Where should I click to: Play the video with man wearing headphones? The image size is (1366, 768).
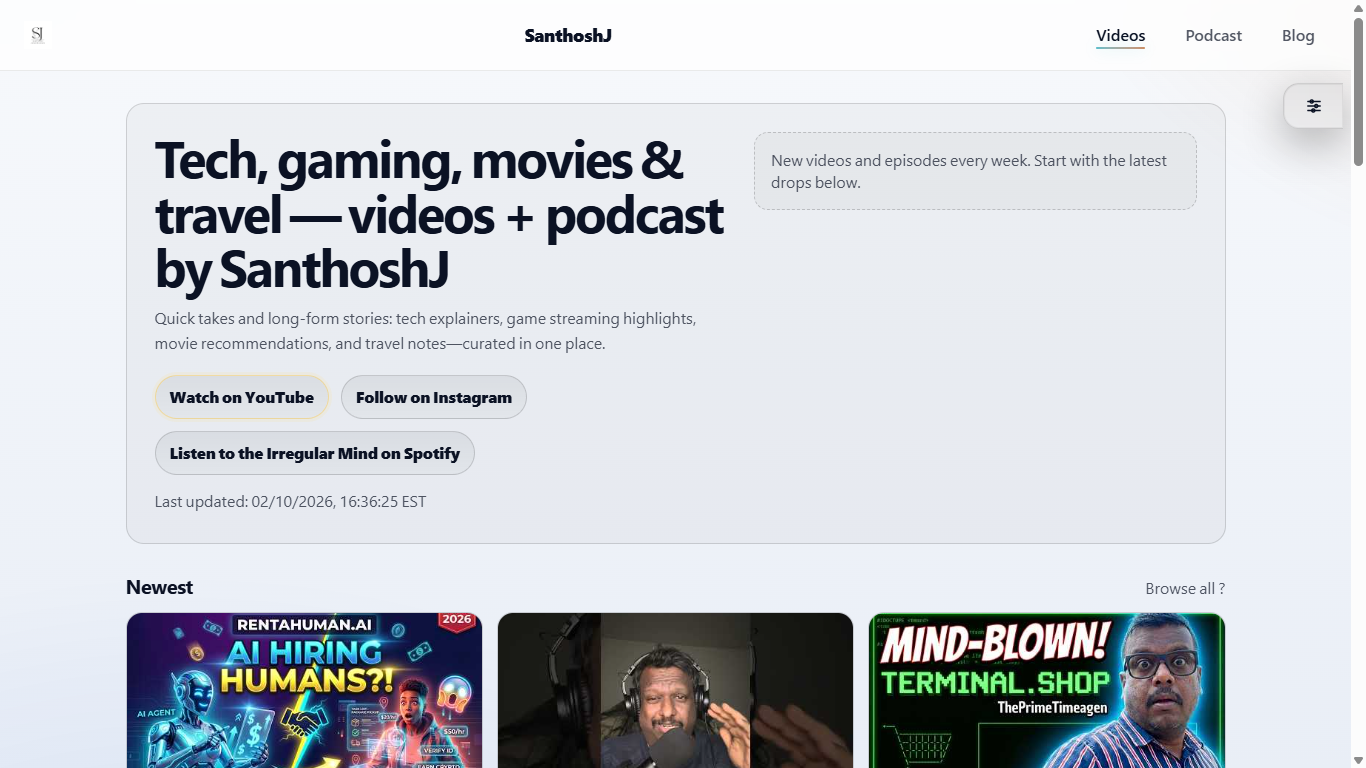point(675,690)
